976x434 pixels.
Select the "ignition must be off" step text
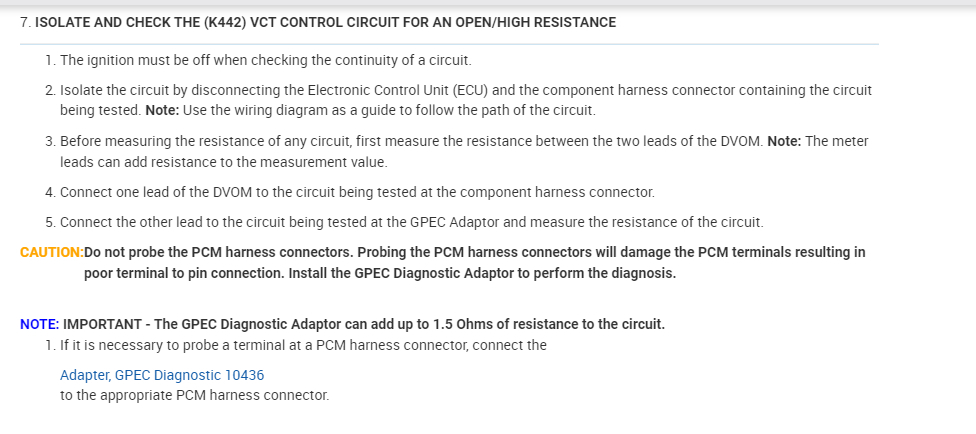265,60
